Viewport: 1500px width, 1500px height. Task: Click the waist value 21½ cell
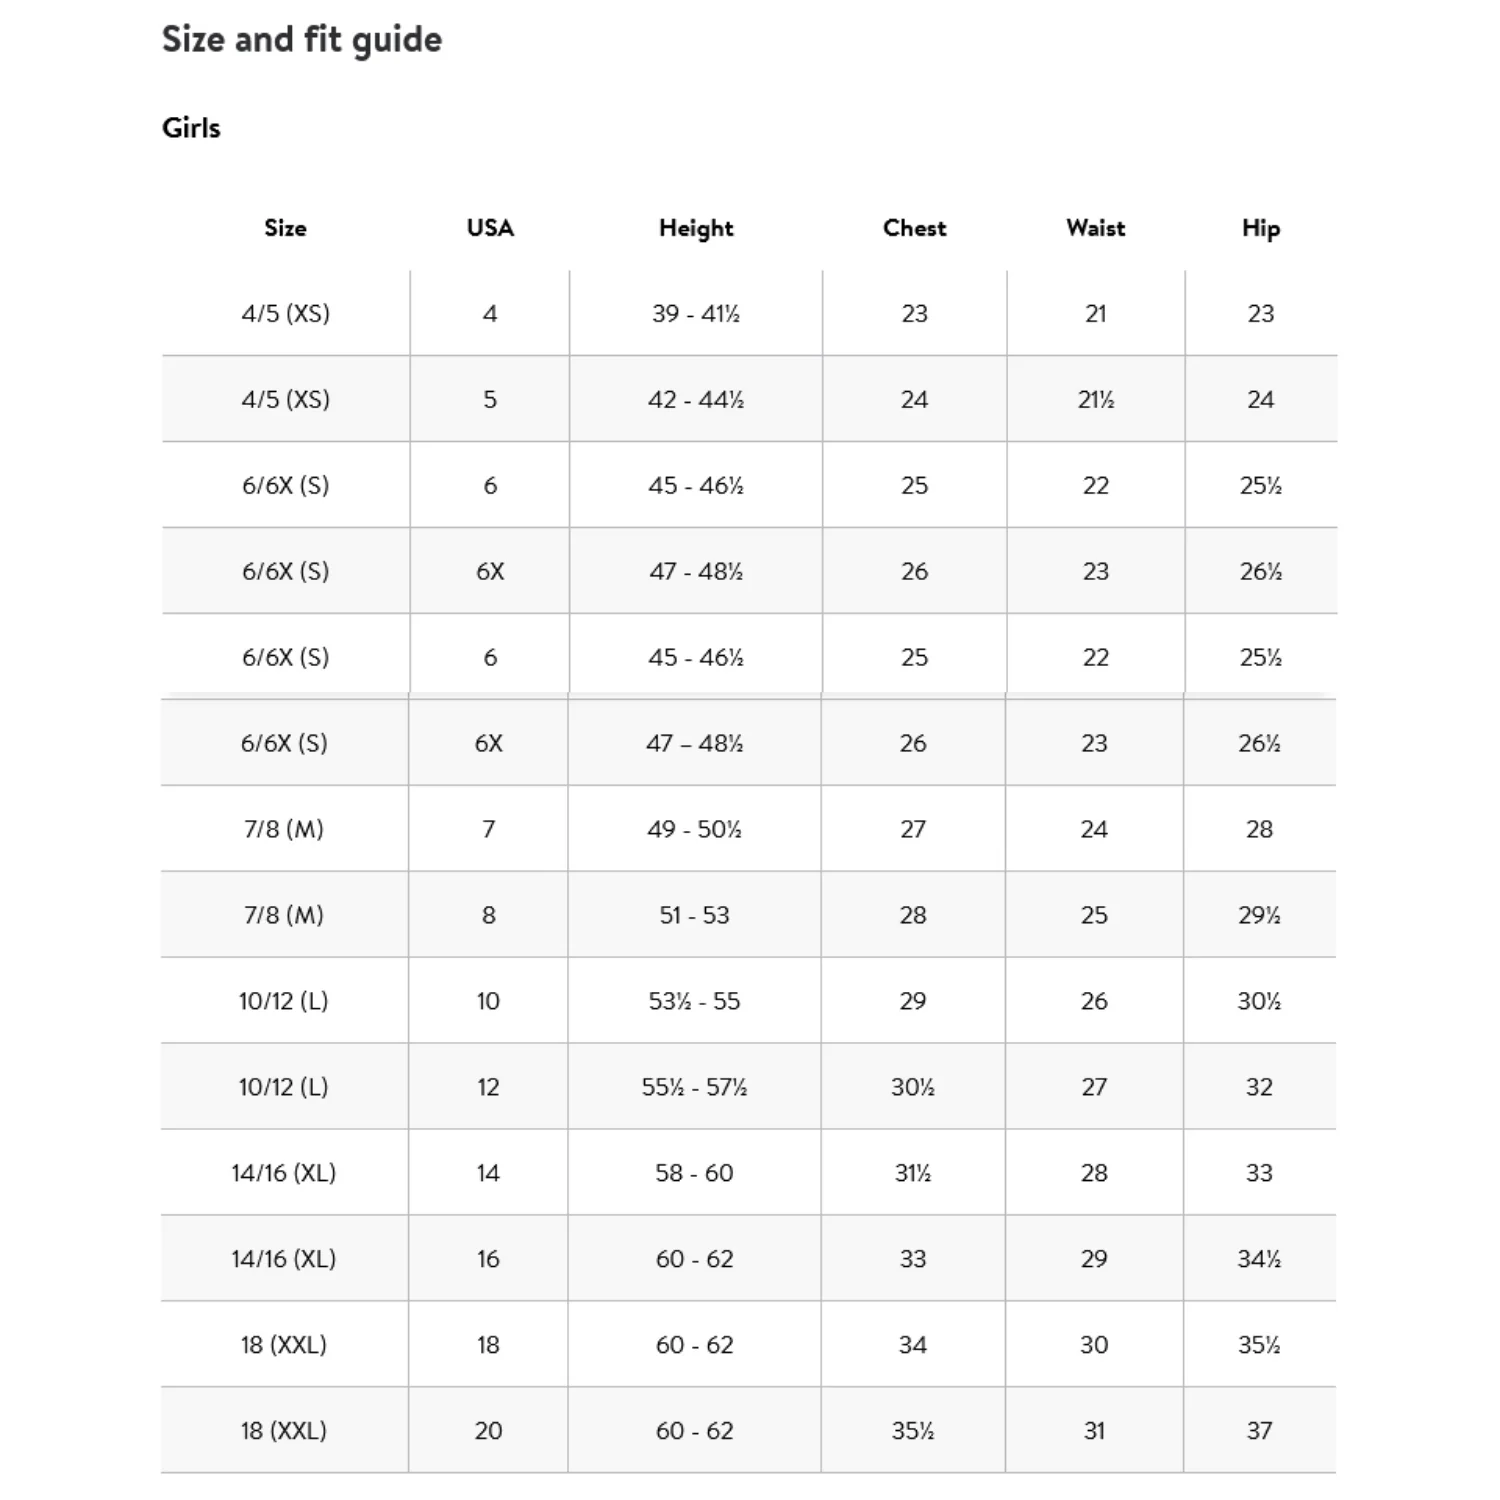(1096, 399)
